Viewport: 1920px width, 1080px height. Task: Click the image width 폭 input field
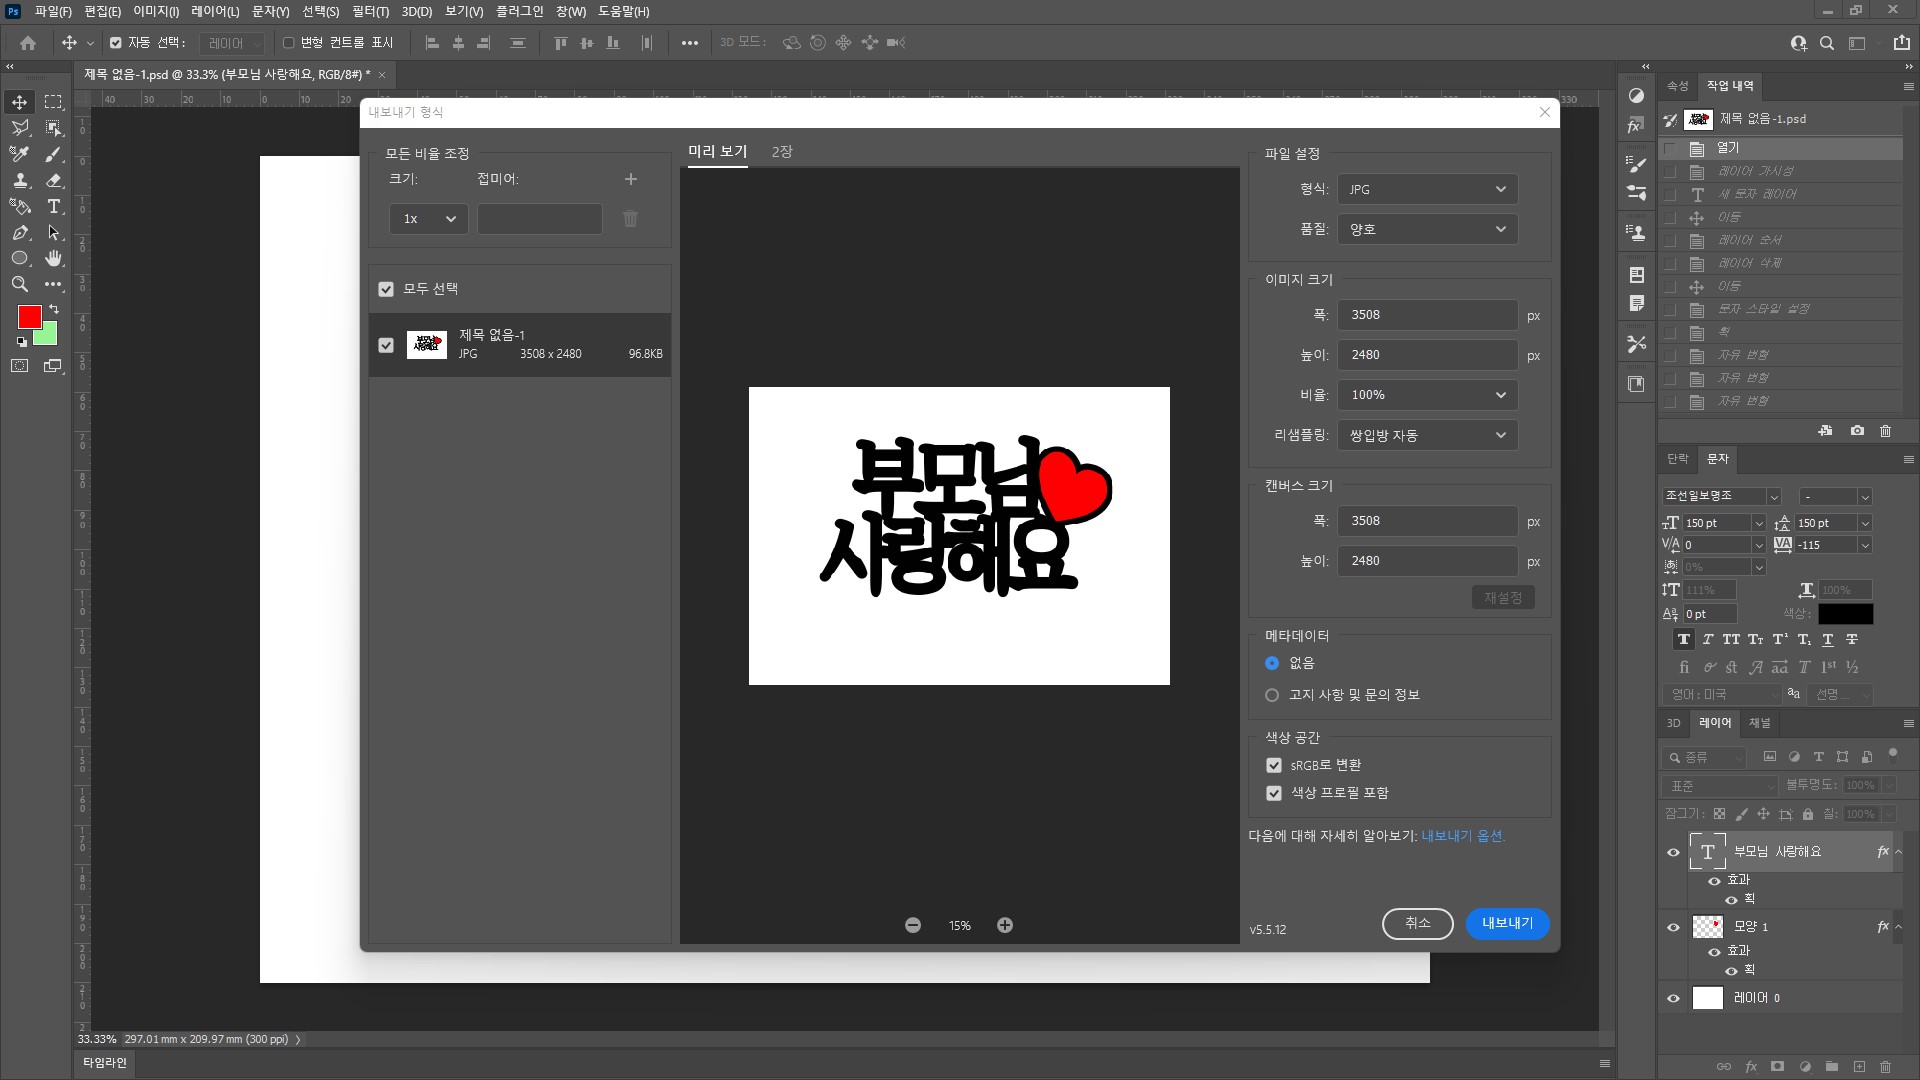coord(1427,314)
